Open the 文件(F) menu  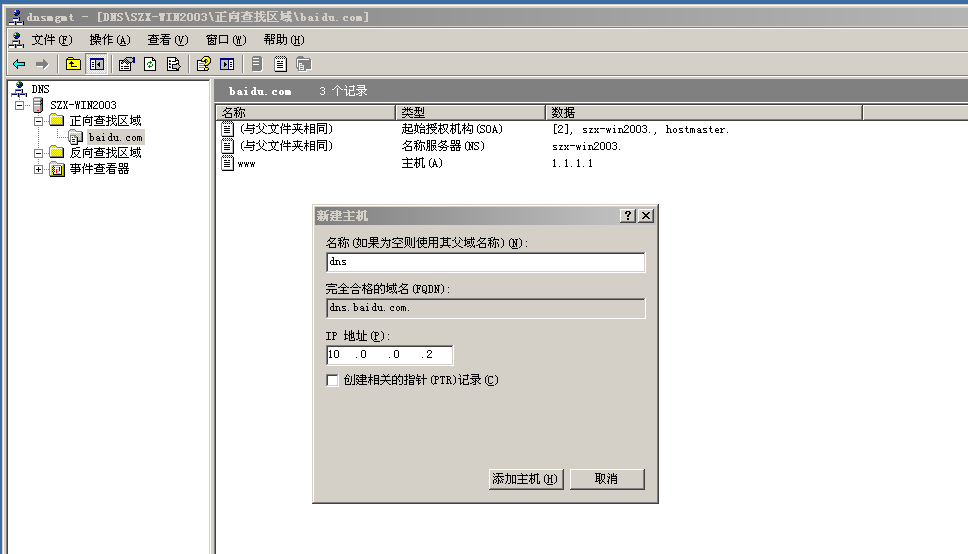52,40
